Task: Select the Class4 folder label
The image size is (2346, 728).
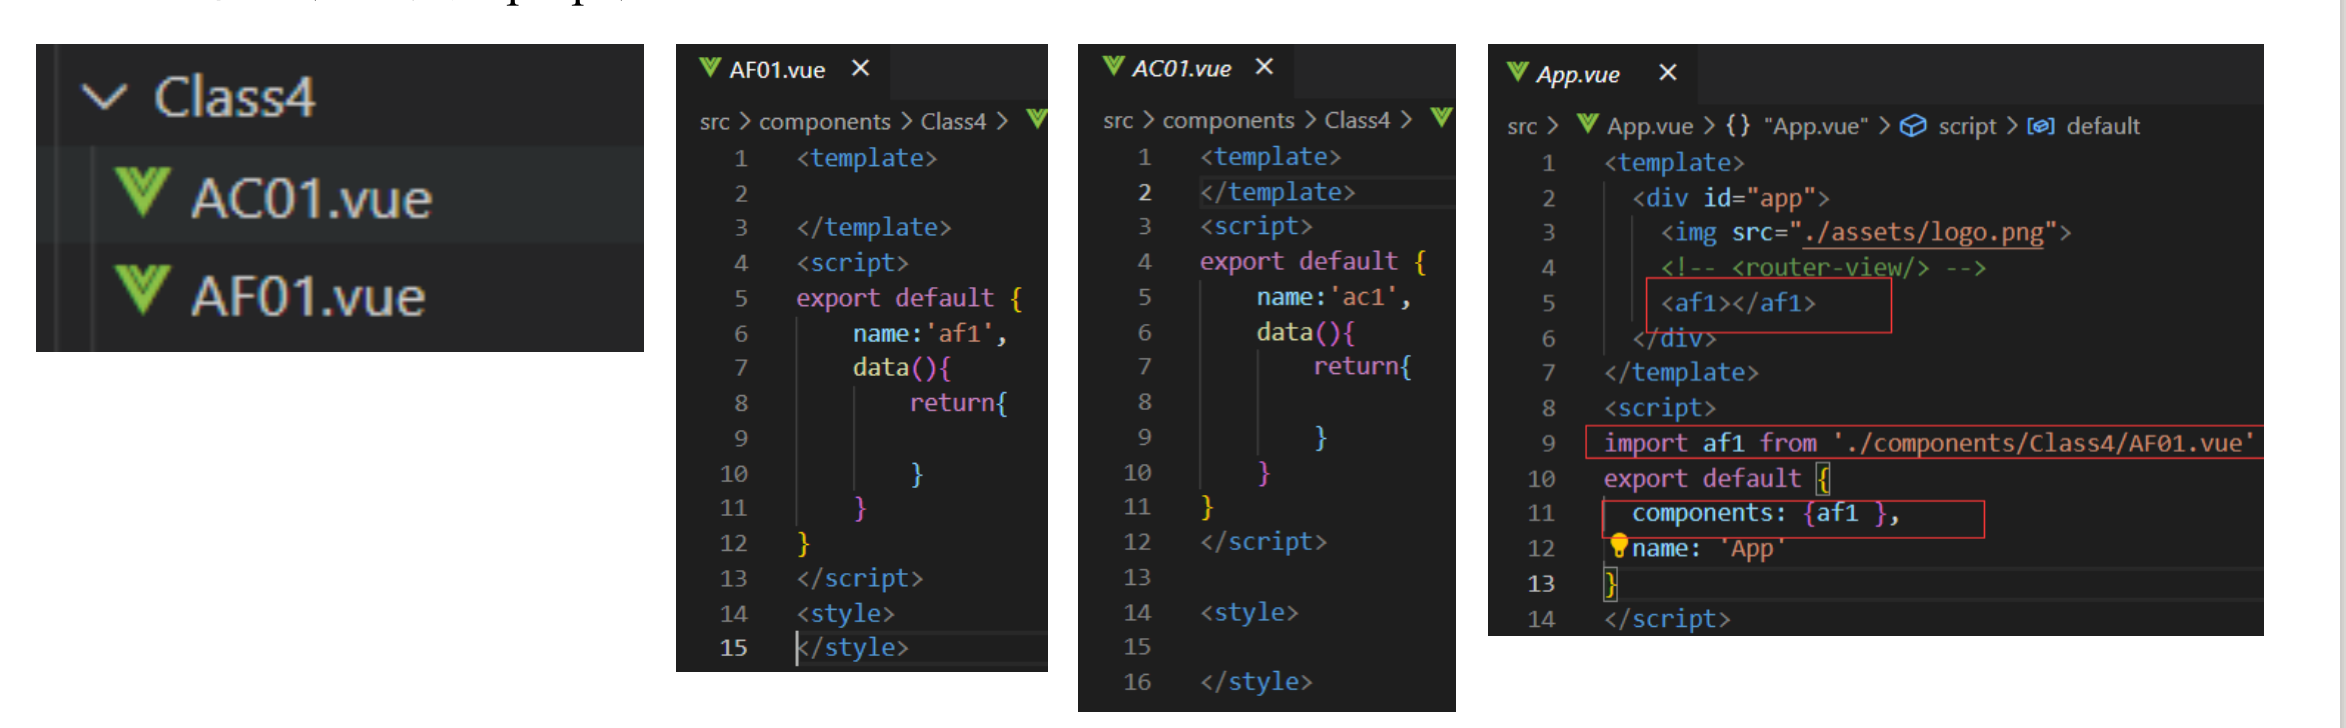Action: (x=234, y=97)
